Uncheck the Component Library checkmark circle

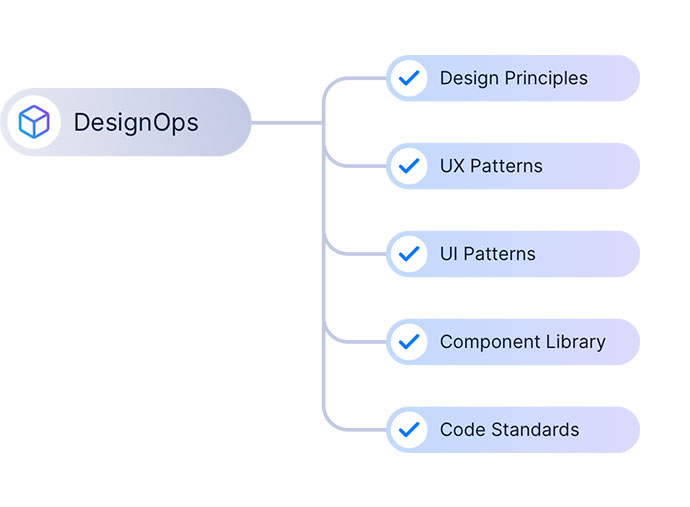[409, 342]
